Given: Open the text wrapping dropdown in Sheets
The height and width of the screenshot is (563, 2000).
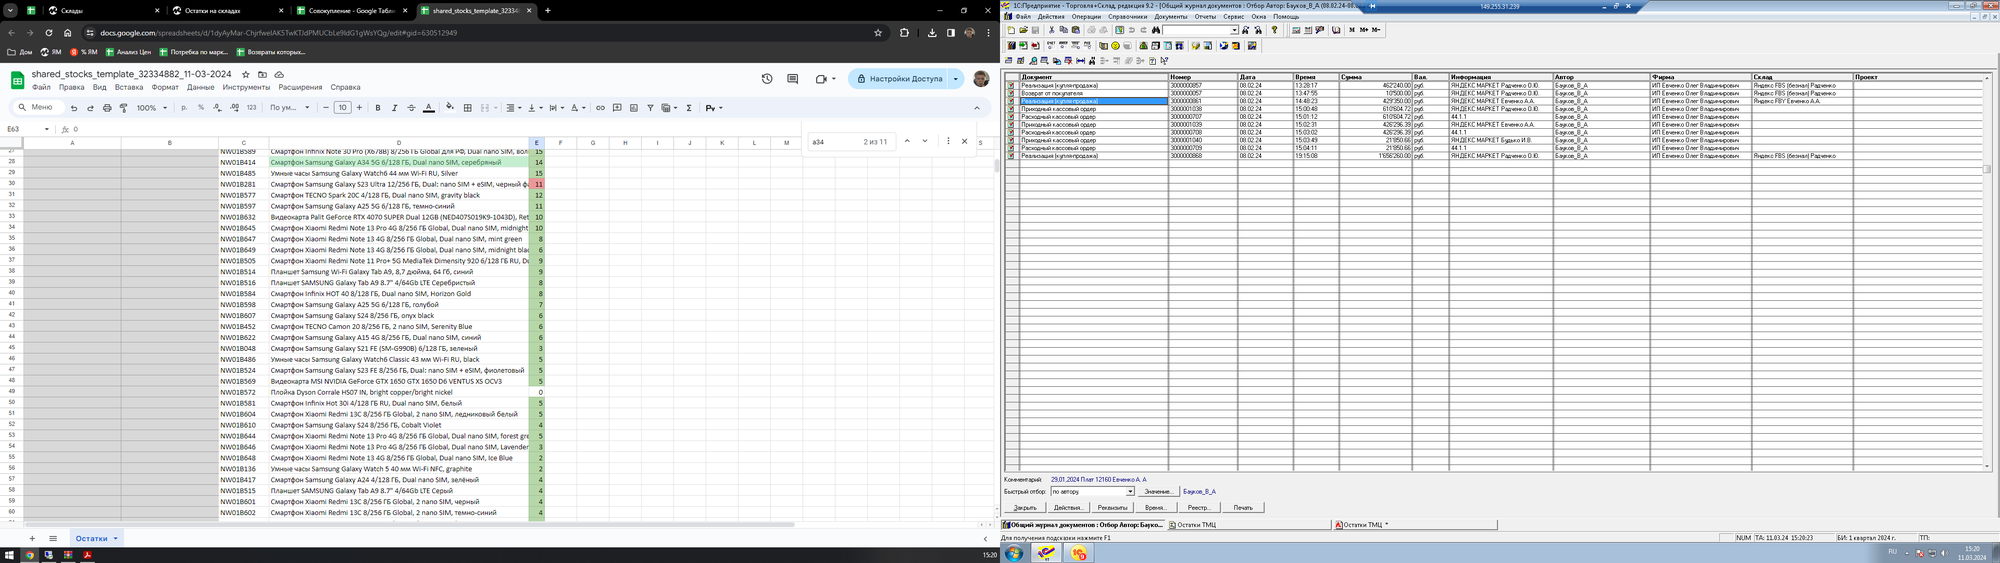Looking at the screenshot, I should tap(557, 108).
